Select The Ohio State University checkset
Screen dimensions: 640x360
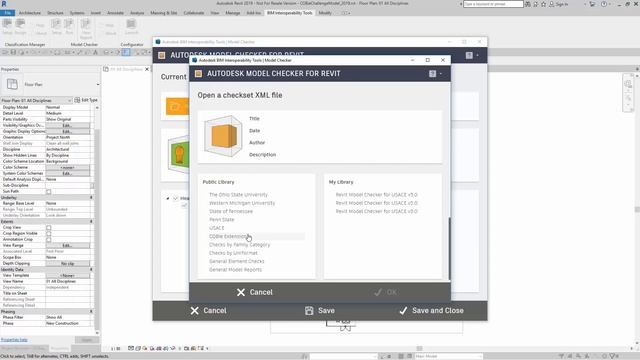(238, 195)
